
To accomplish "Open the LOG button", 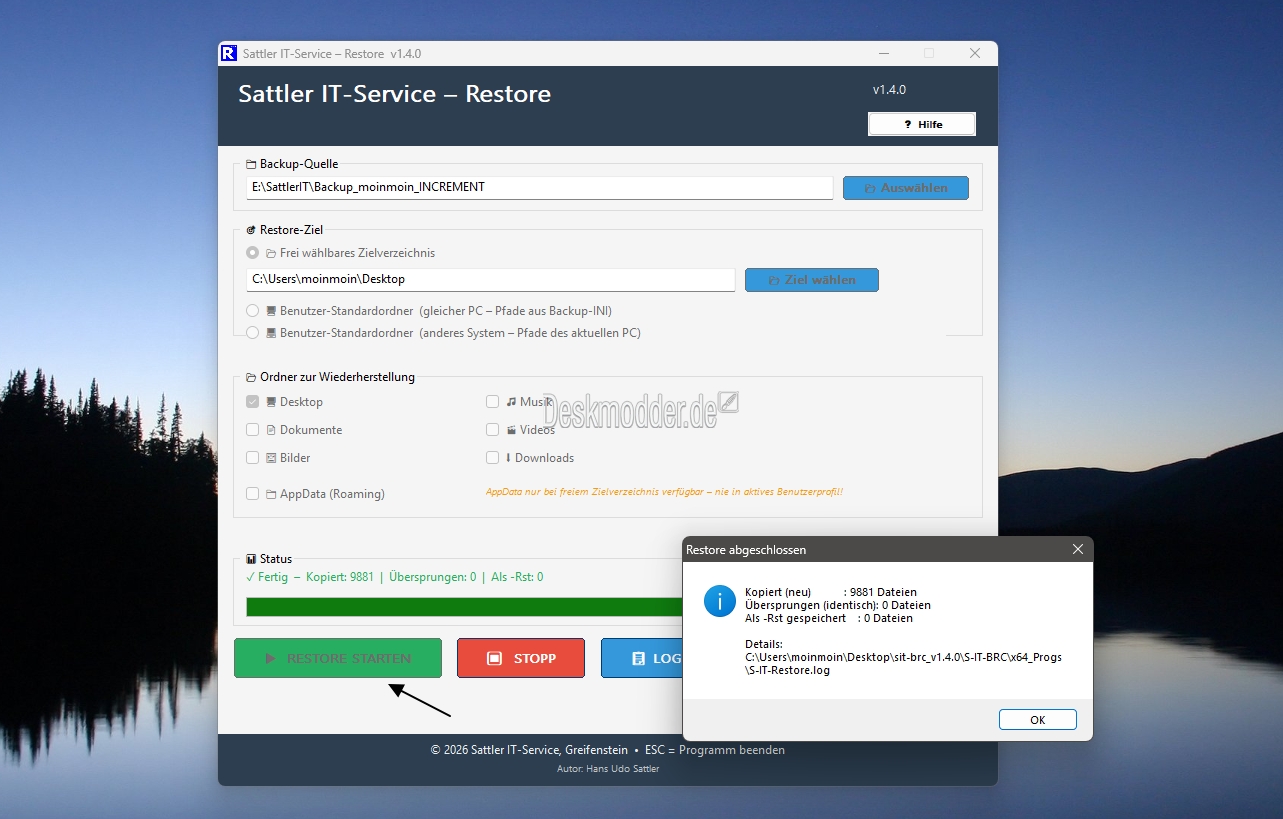I will click(x=642, y=659).
